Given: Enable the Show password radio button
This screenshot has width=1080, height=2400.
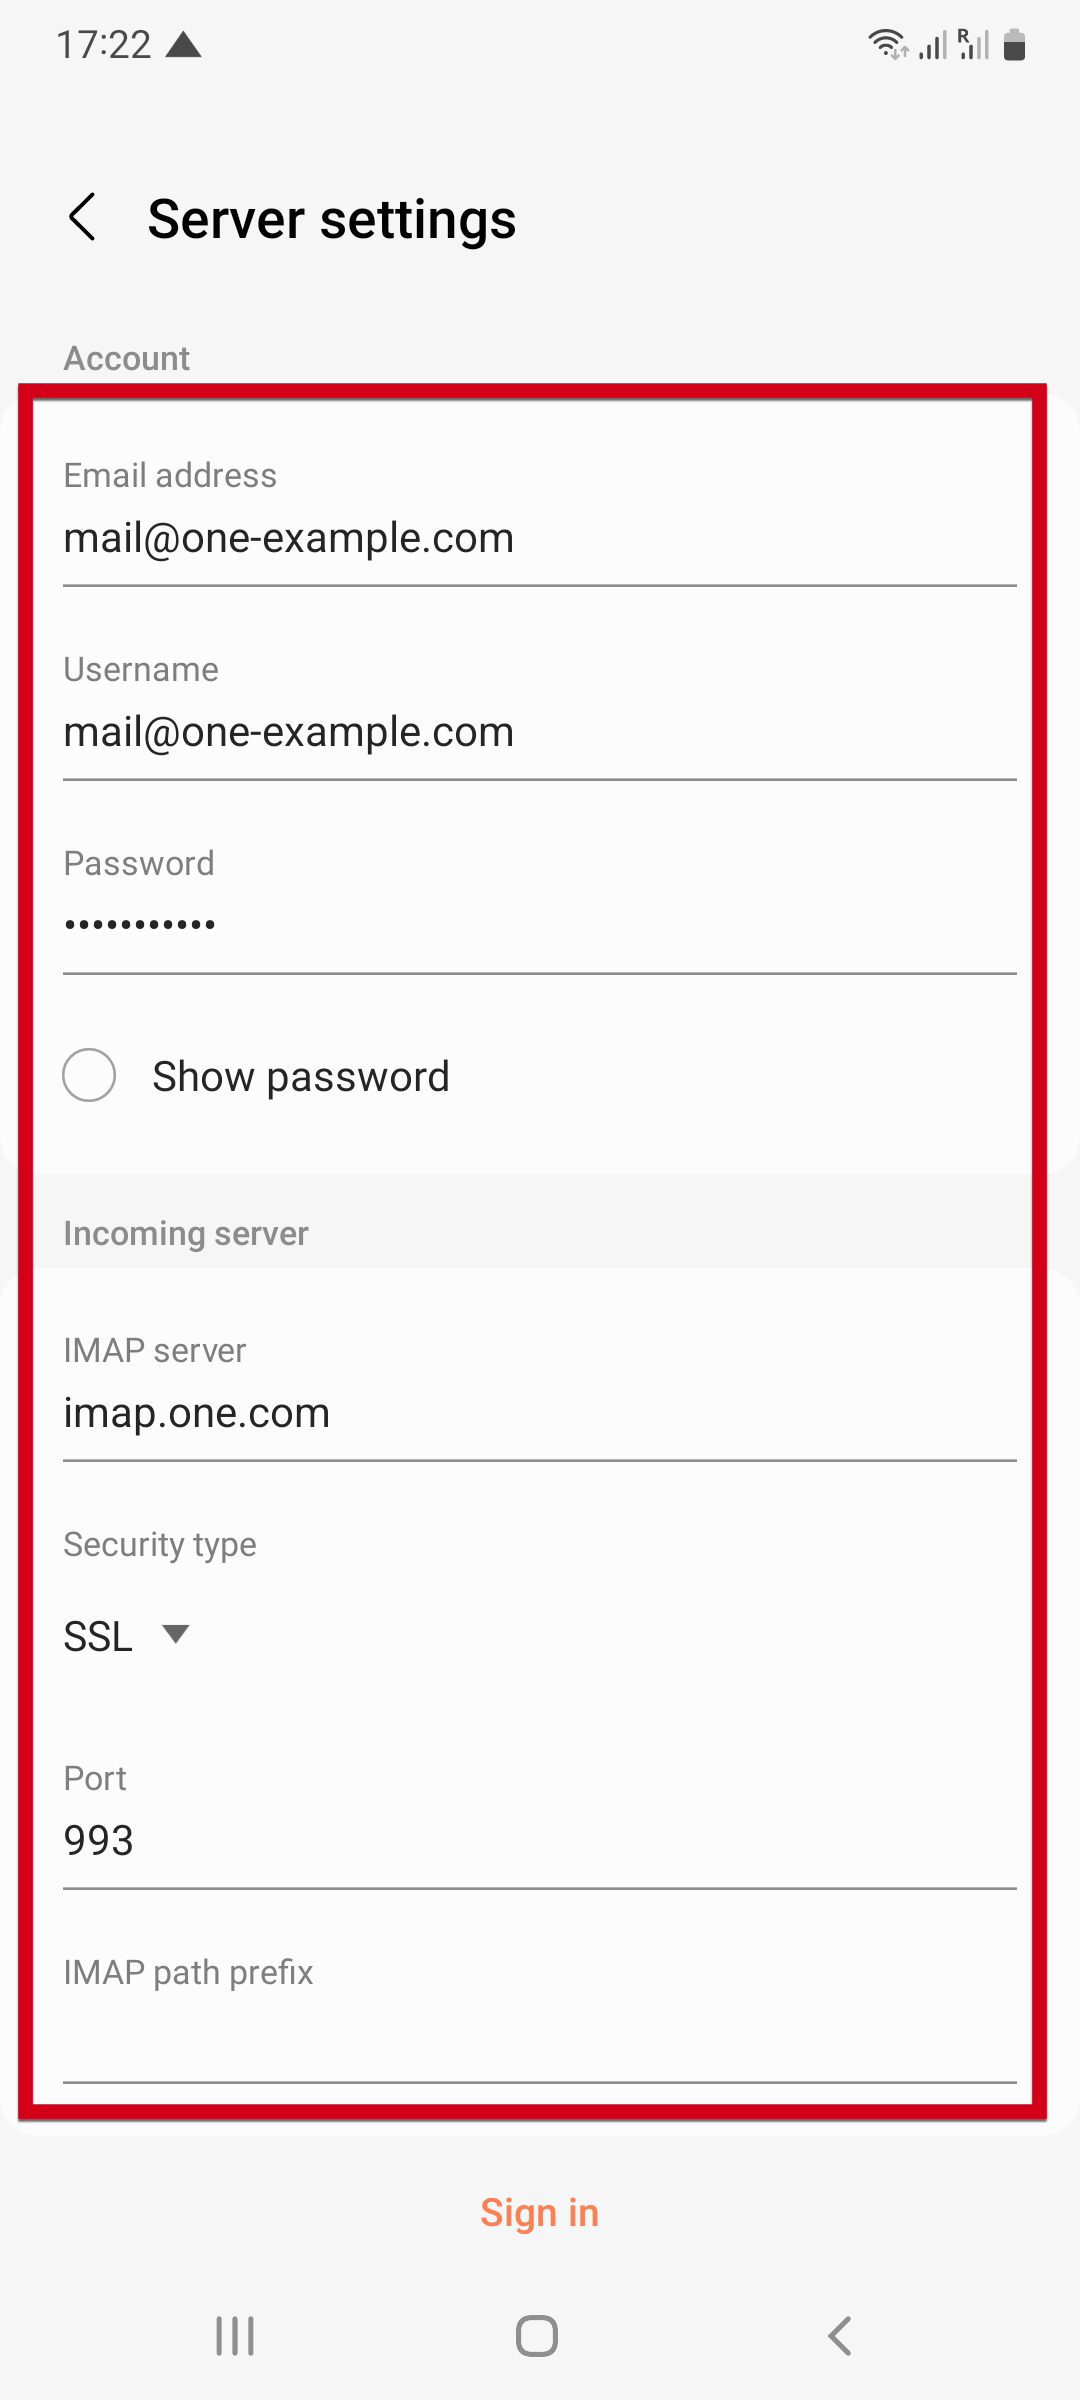Looking at the screenshot, I should point(89,1075).
